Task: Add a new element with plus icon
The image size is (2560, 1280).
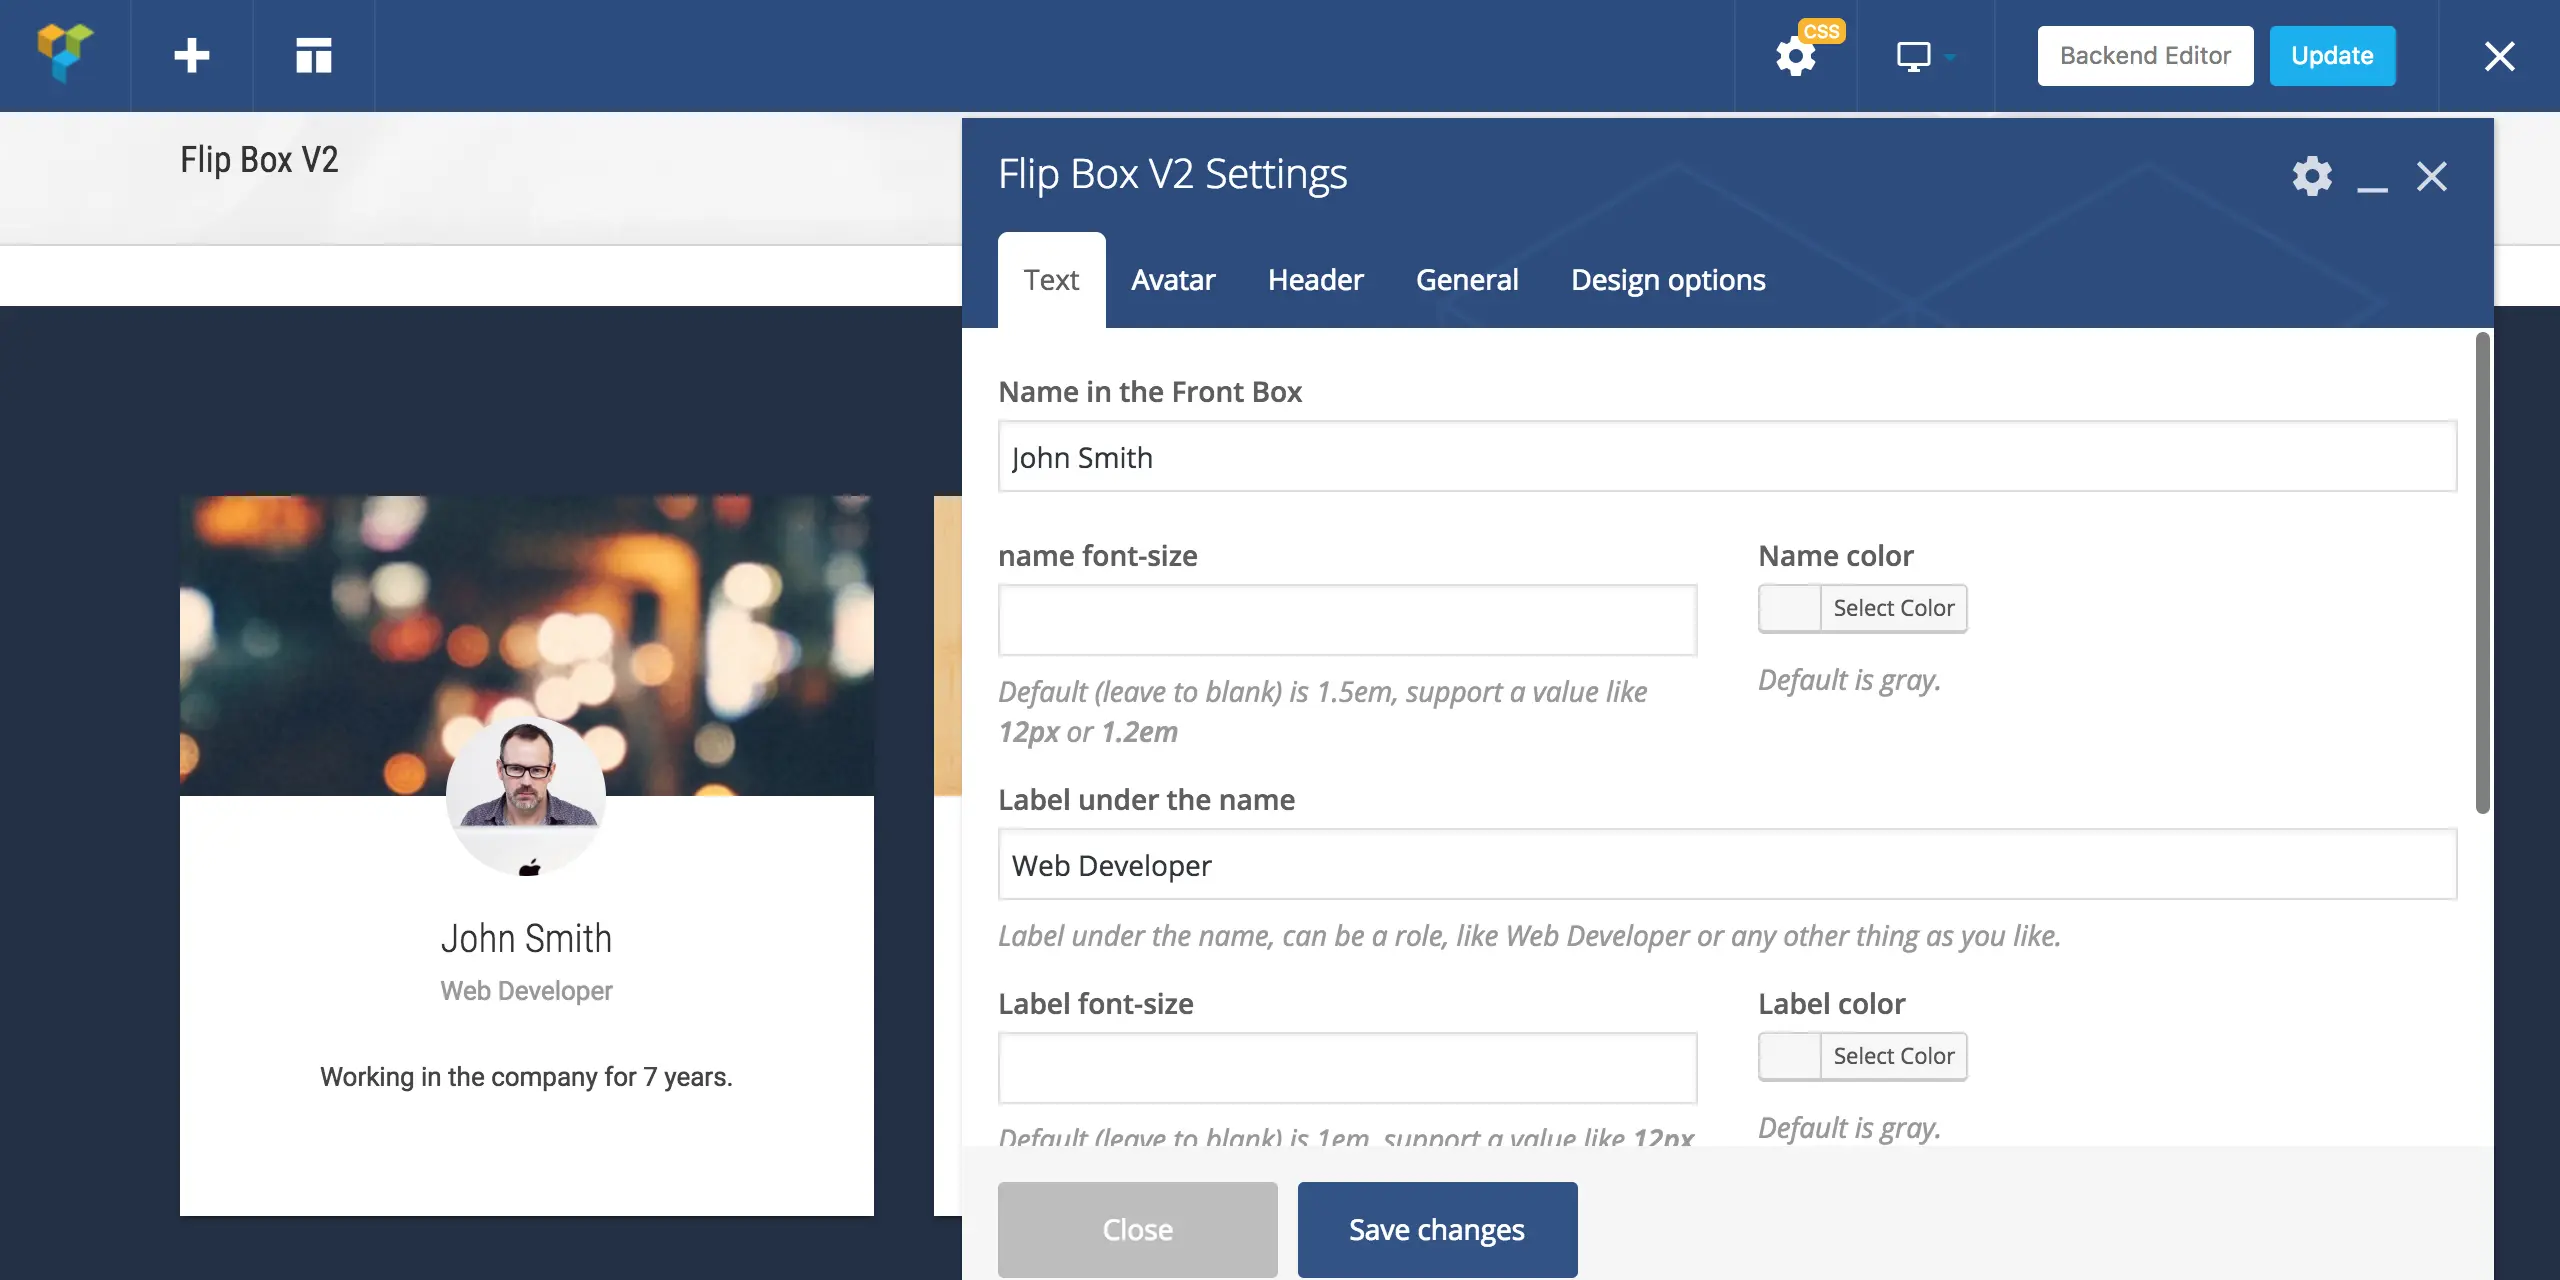Action: [191, 55]
